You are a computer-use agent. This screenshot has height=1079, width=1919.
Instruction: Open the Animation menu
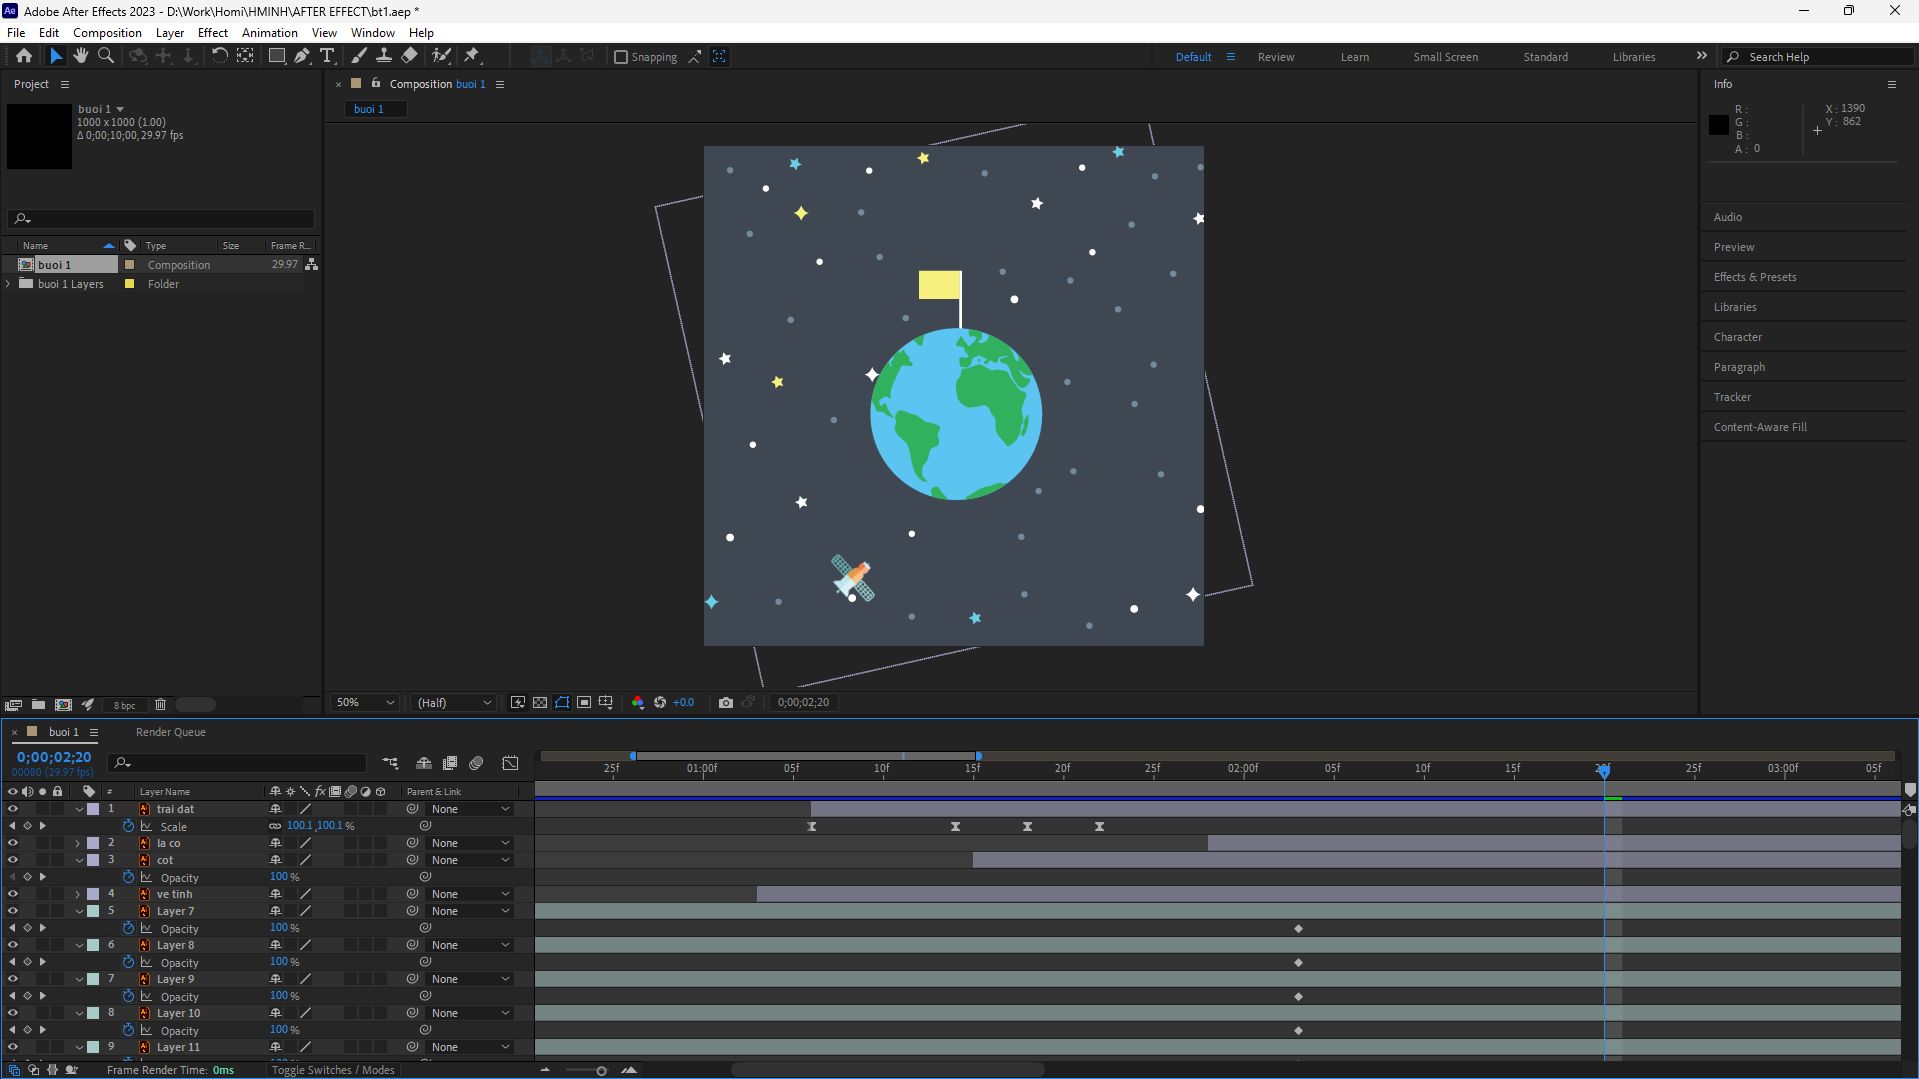tap(269, 33)
